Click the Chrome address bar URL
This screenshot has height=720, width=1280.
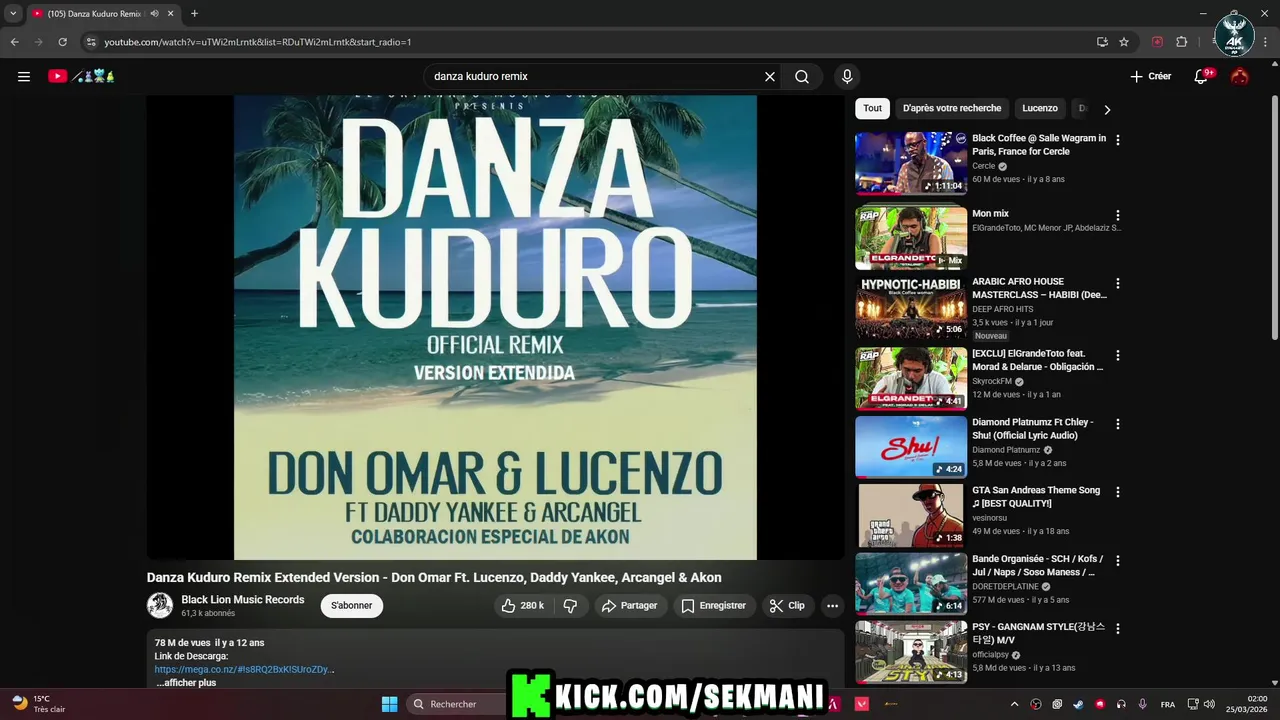click(x=258, y=42)
